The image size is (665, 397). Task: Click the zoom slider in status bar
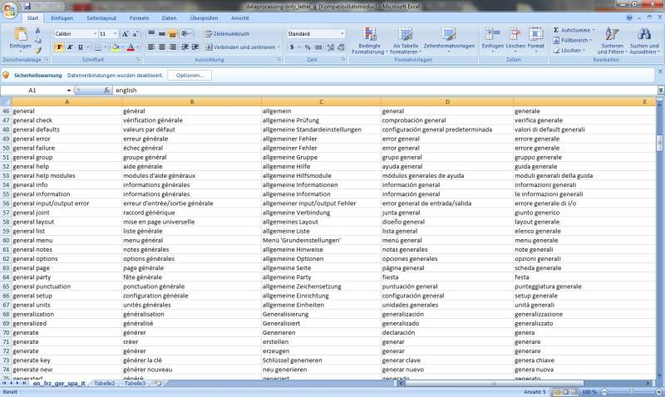pyautogui.click(x=631, y=392)
